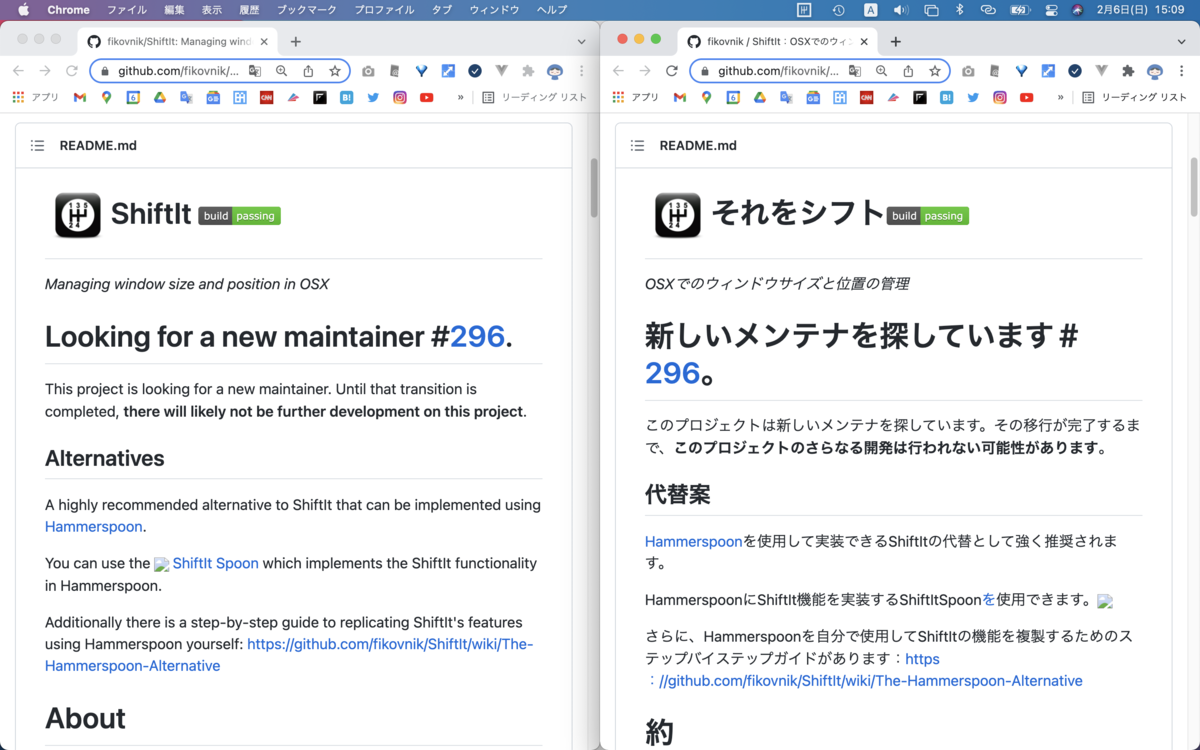Open Time Machine icon in menu bar
The width and height of the screenshot is (1200, 750).
(838, 10)
